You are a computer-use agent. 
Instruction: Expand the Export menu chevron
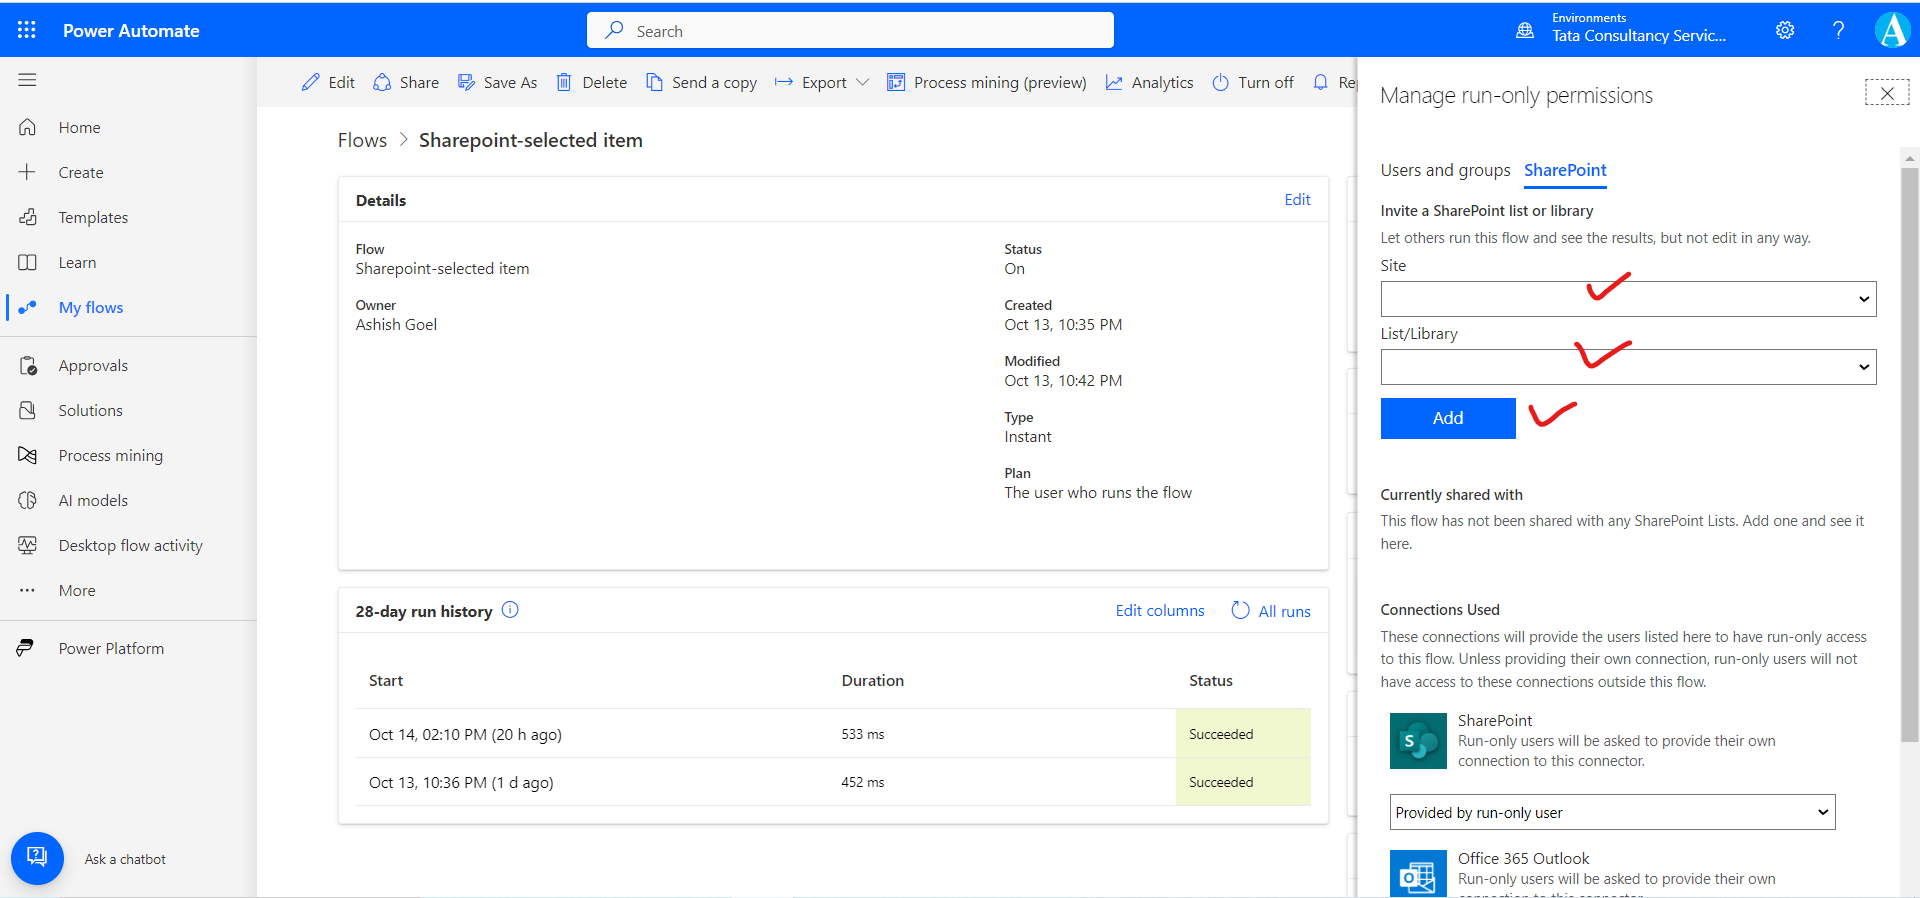pyautogui.click(x=862, y=82)
